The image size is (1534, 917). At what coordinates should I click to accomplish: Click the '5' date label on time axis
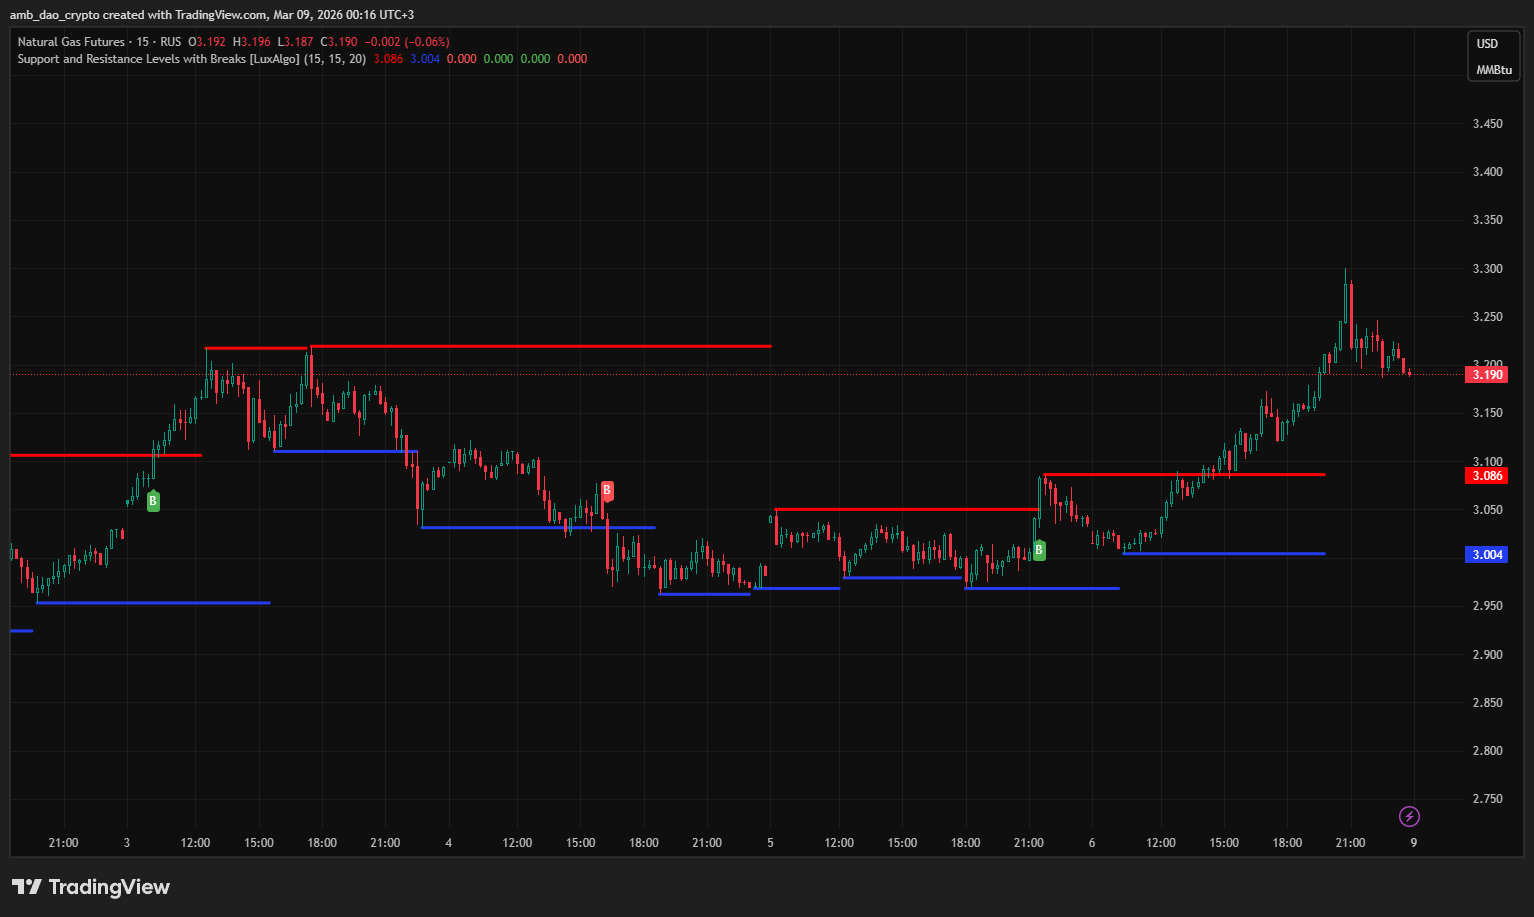point(770,843)
